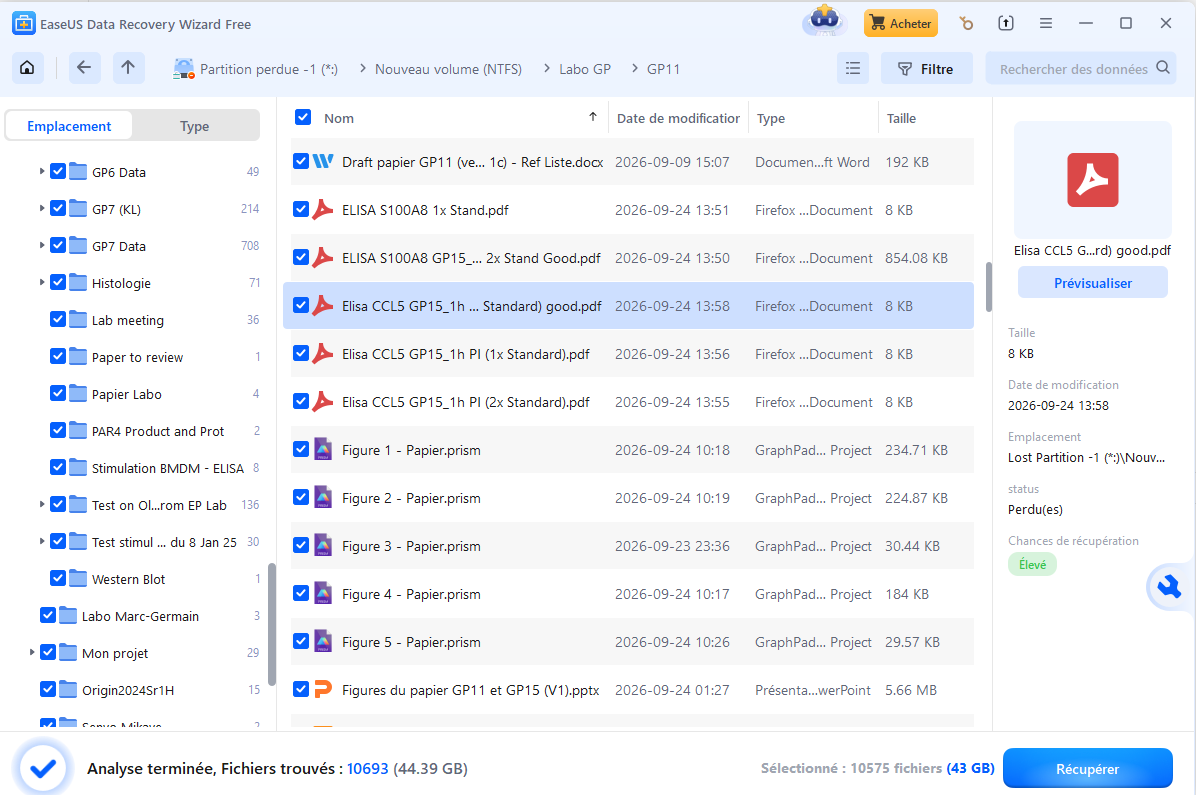
Task: Click the Acheter purchase button
Action: [901, 24]
